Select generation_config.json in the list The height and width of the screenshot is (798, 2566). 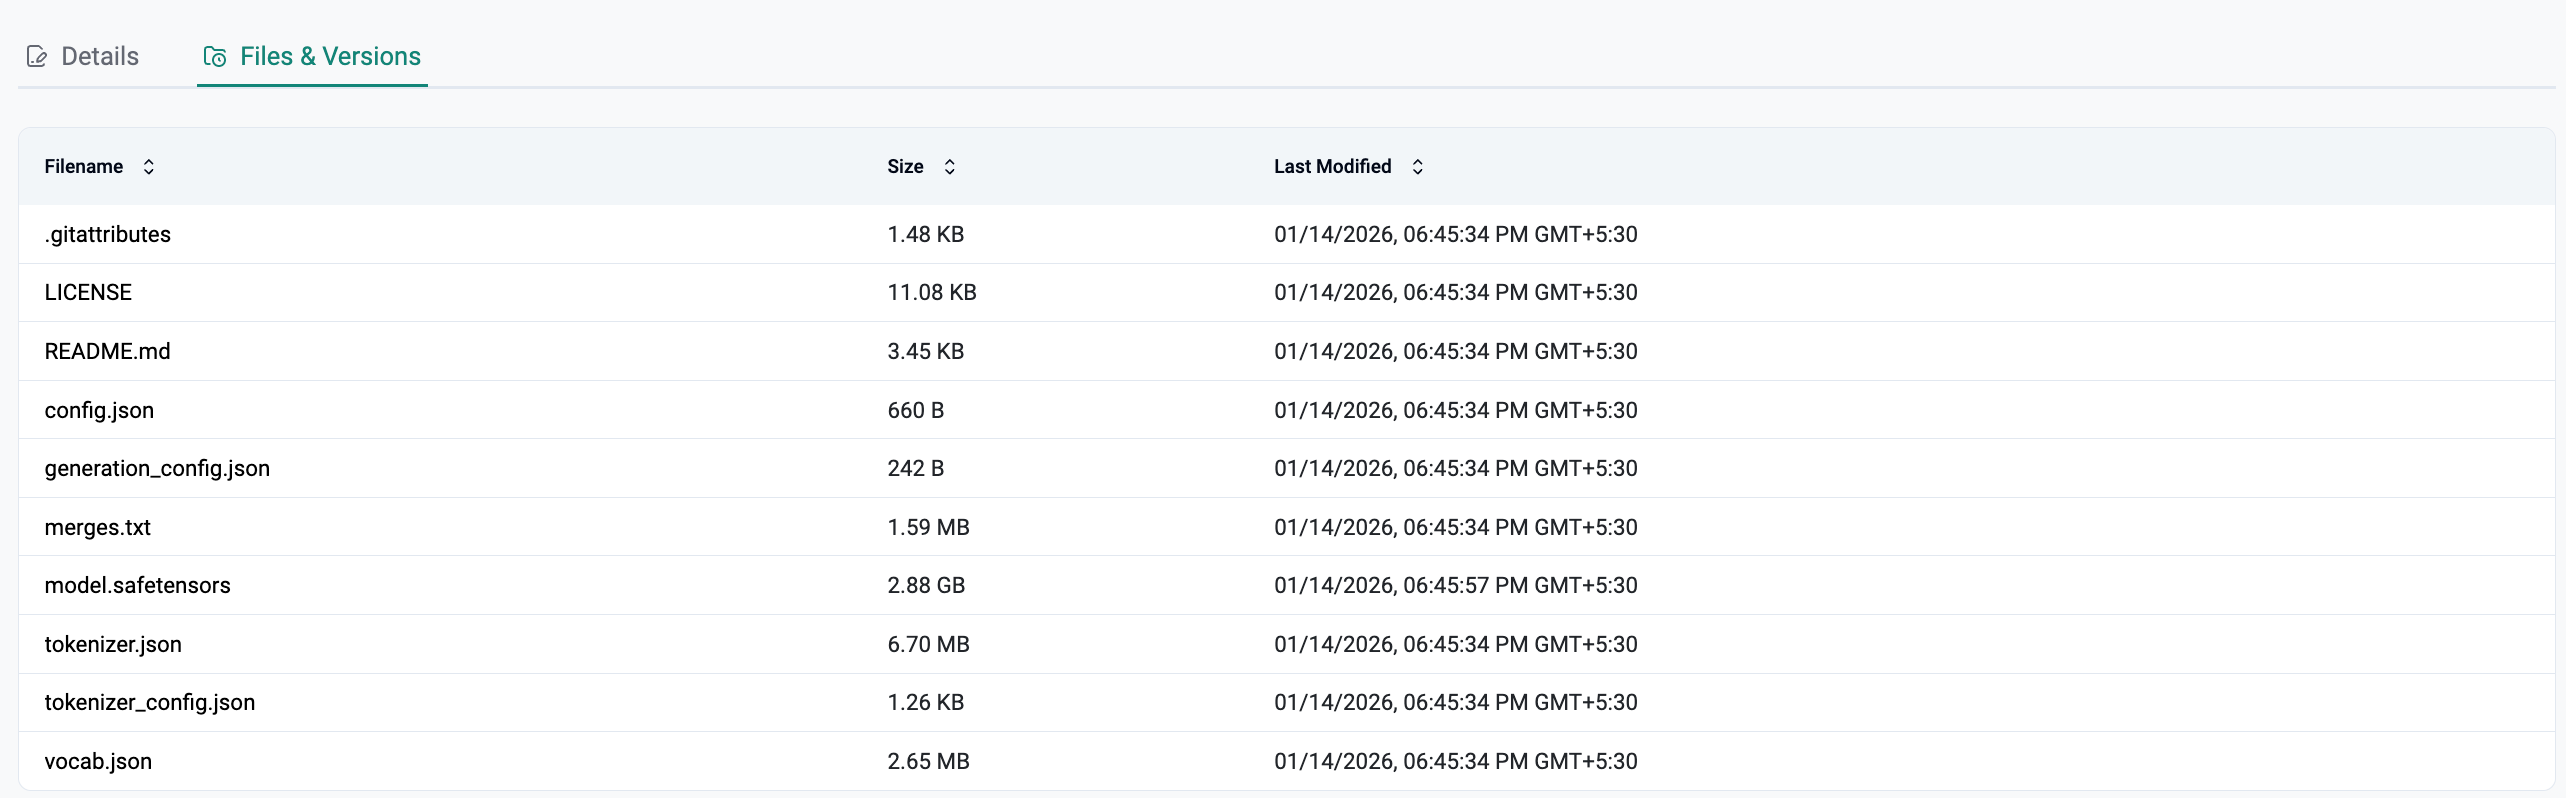click(x=157, y=469)
